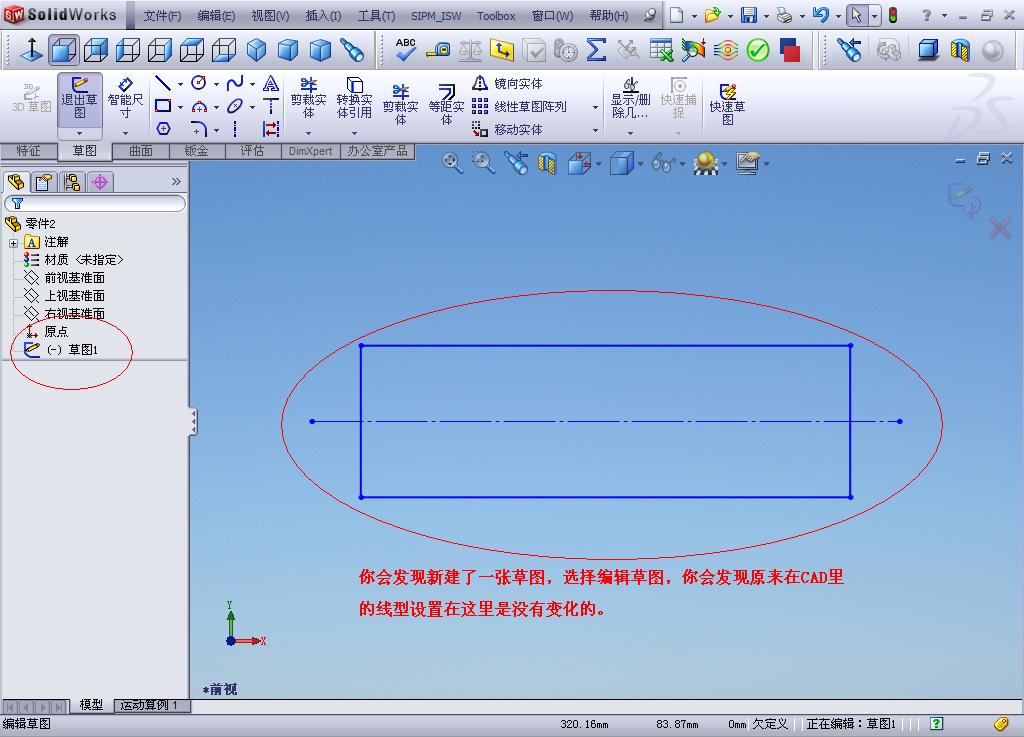The image size is (1024, 737).
Task: Open the Save button dropdown arrow
Action: 766,16
